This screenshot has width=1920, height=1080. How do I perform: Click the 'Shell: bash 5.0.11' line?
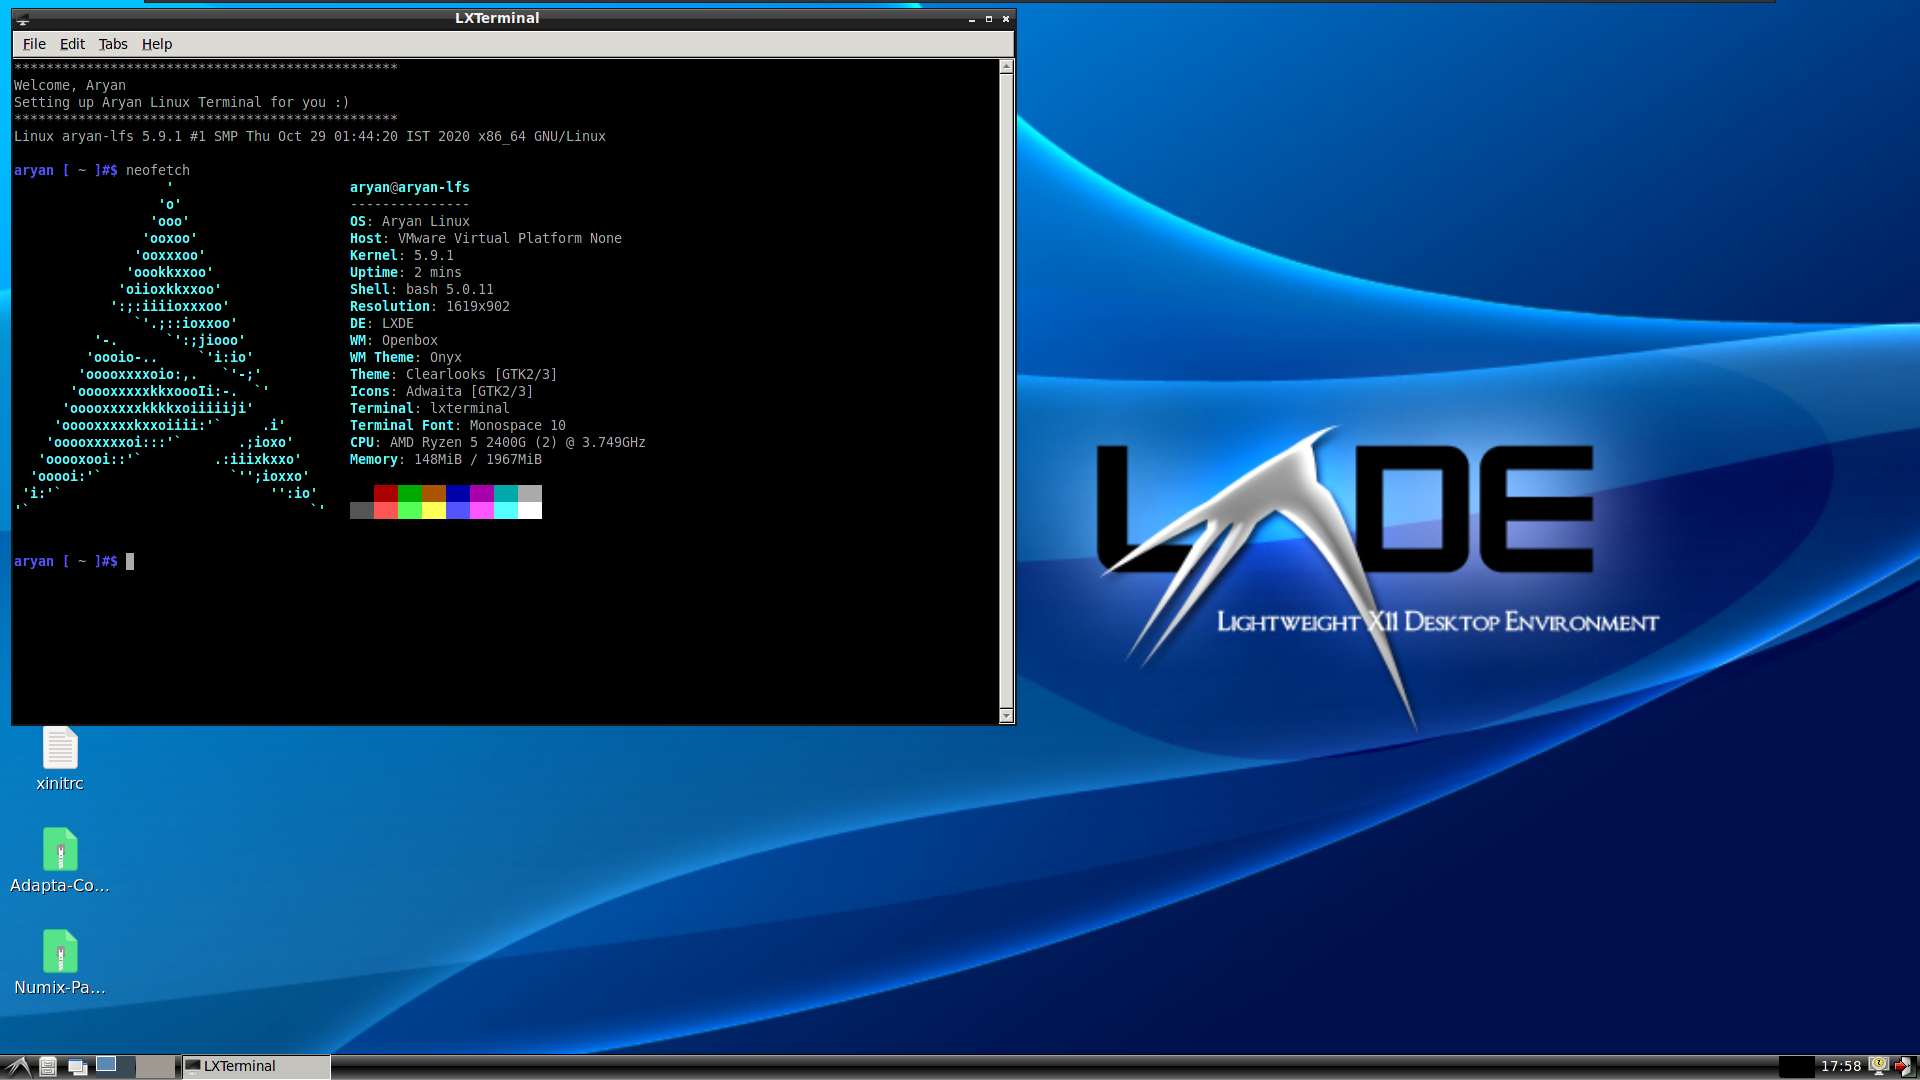(422, 289)
